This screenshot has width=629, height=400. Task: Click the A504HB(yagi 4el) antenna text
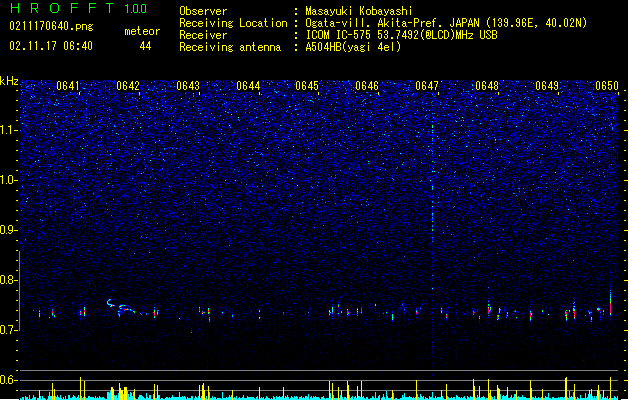353,47
